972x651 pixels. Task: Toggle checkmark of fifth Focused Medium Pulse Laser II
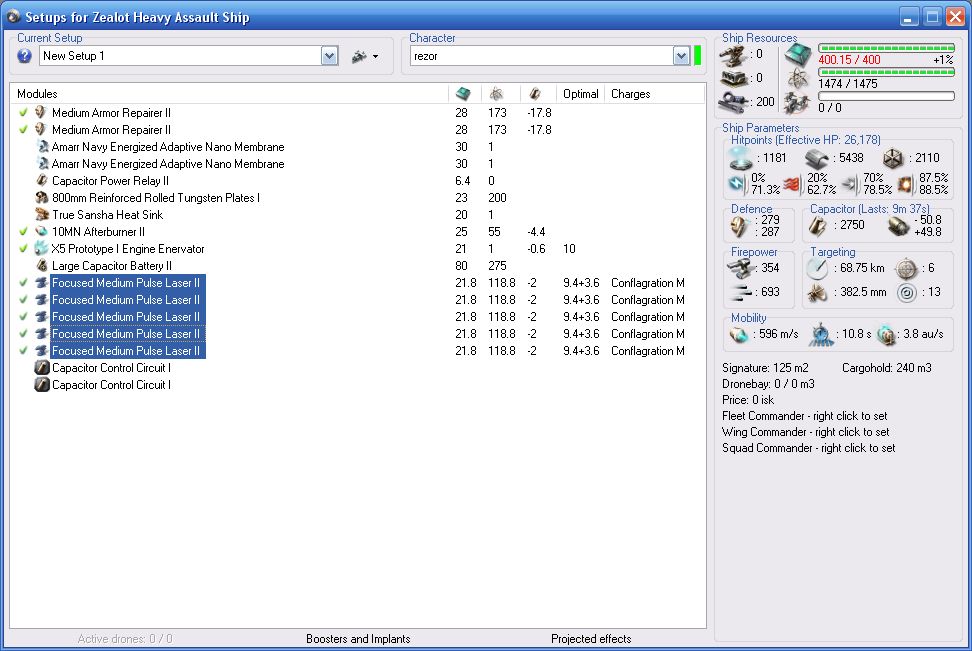(24, 351)
